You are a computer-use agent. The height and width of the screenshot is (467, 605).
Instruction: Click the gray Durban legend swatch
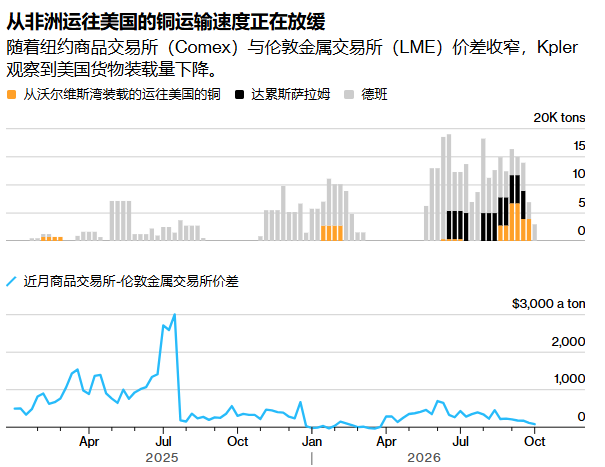(x=349, y=95)
